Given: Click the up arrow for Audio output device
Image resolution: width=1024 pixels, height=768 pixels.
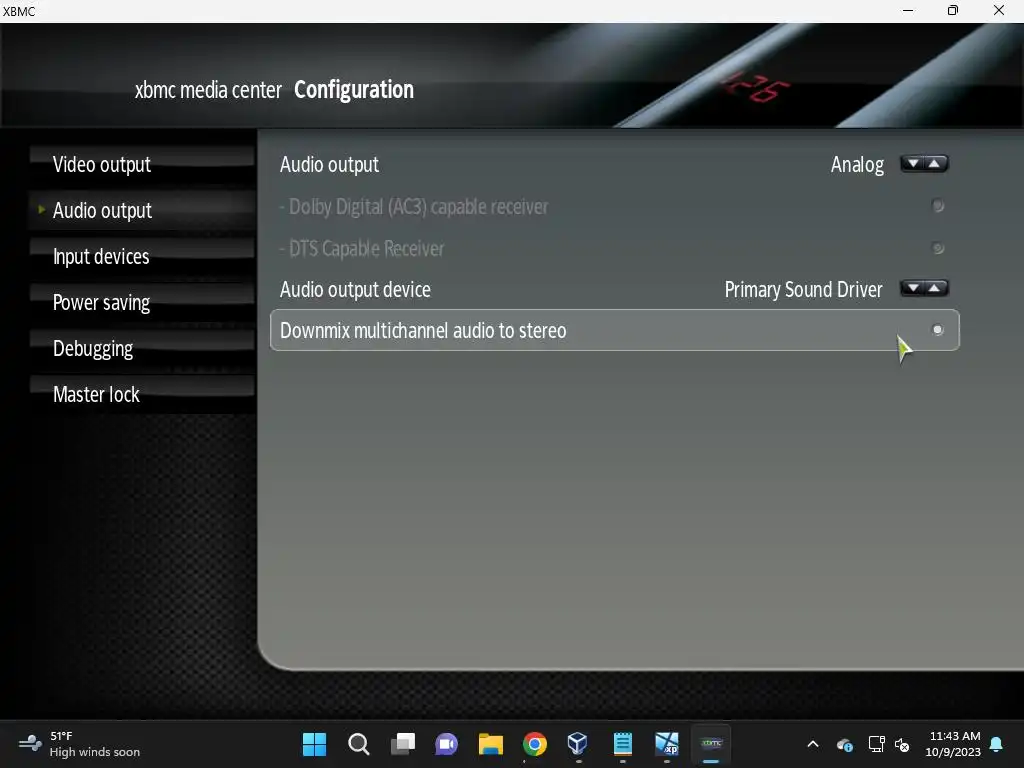Looking at the screenshot, I should [x=935, y=288].
